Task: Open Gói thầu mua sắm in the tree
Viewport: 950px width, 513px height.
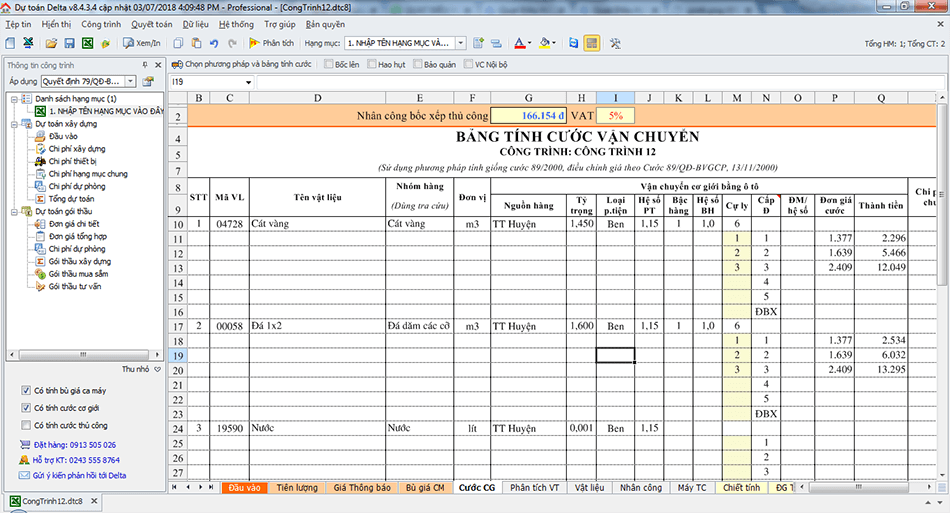Action: coord(79,273)
